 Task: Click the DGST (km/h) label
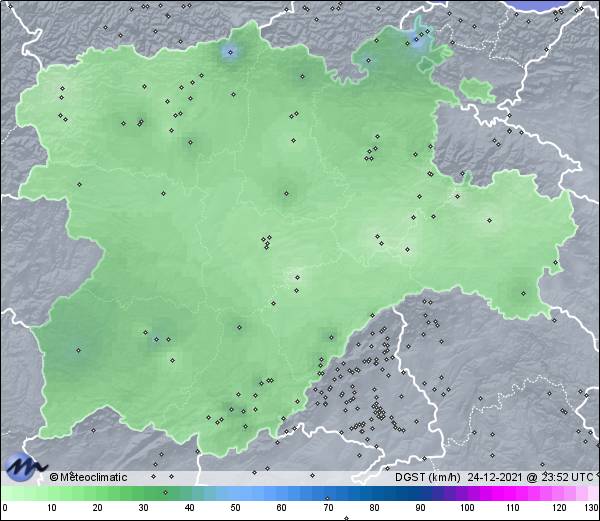click(x=428, y=477)
